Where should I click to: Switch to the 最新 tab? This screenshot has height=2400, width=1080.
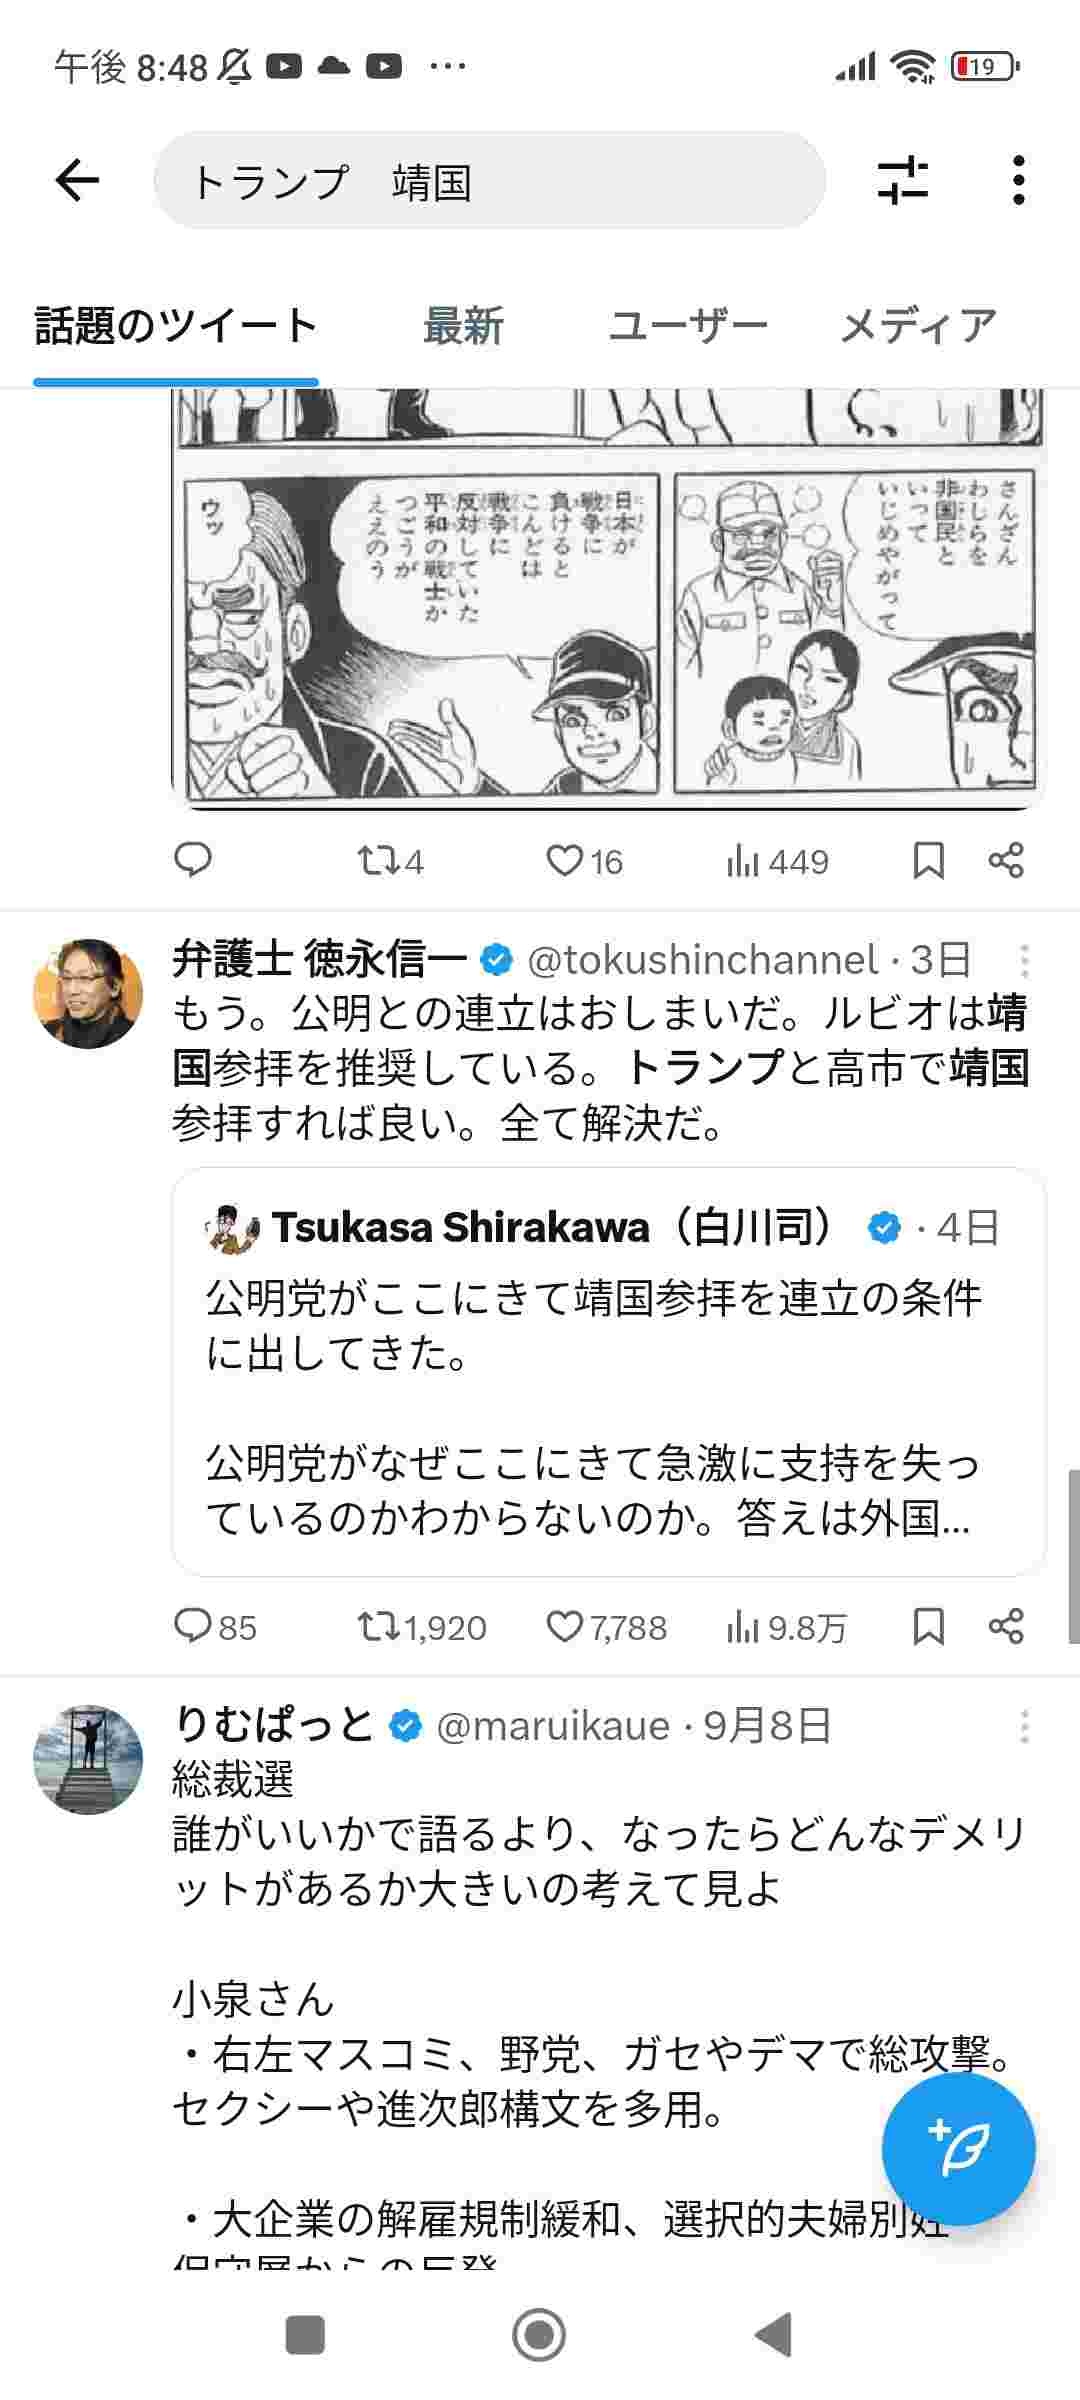pyautogui.click(x=463, y=326)
